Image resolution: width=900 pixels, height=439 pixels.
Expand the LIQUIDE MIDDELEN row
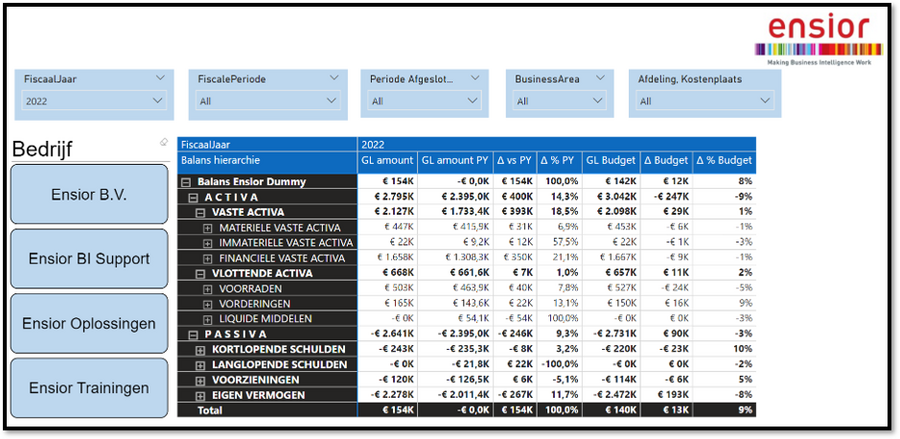point(208,319)
